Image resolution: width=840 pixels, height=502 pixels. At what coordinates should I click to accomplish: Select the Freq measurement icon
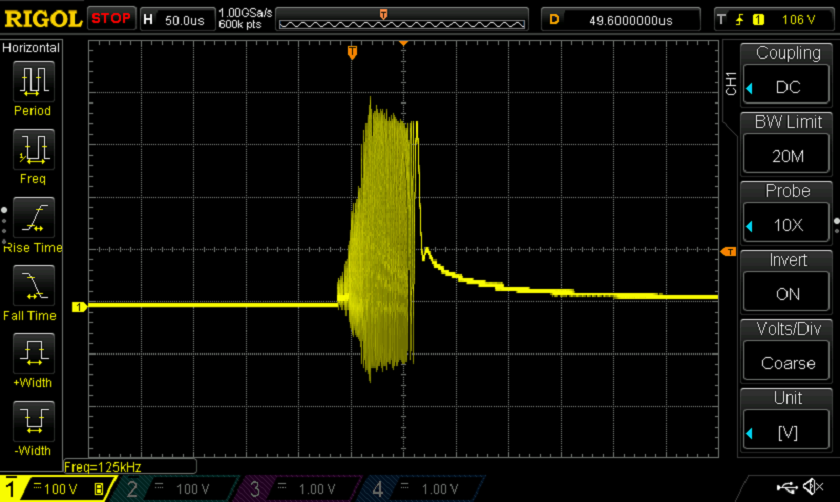point(33,148)
